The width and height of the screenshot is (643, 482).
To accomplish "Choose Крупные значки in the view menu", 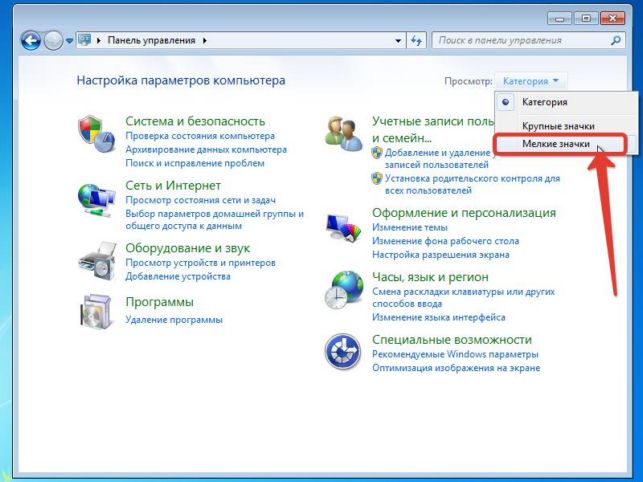I will point(566,126).
